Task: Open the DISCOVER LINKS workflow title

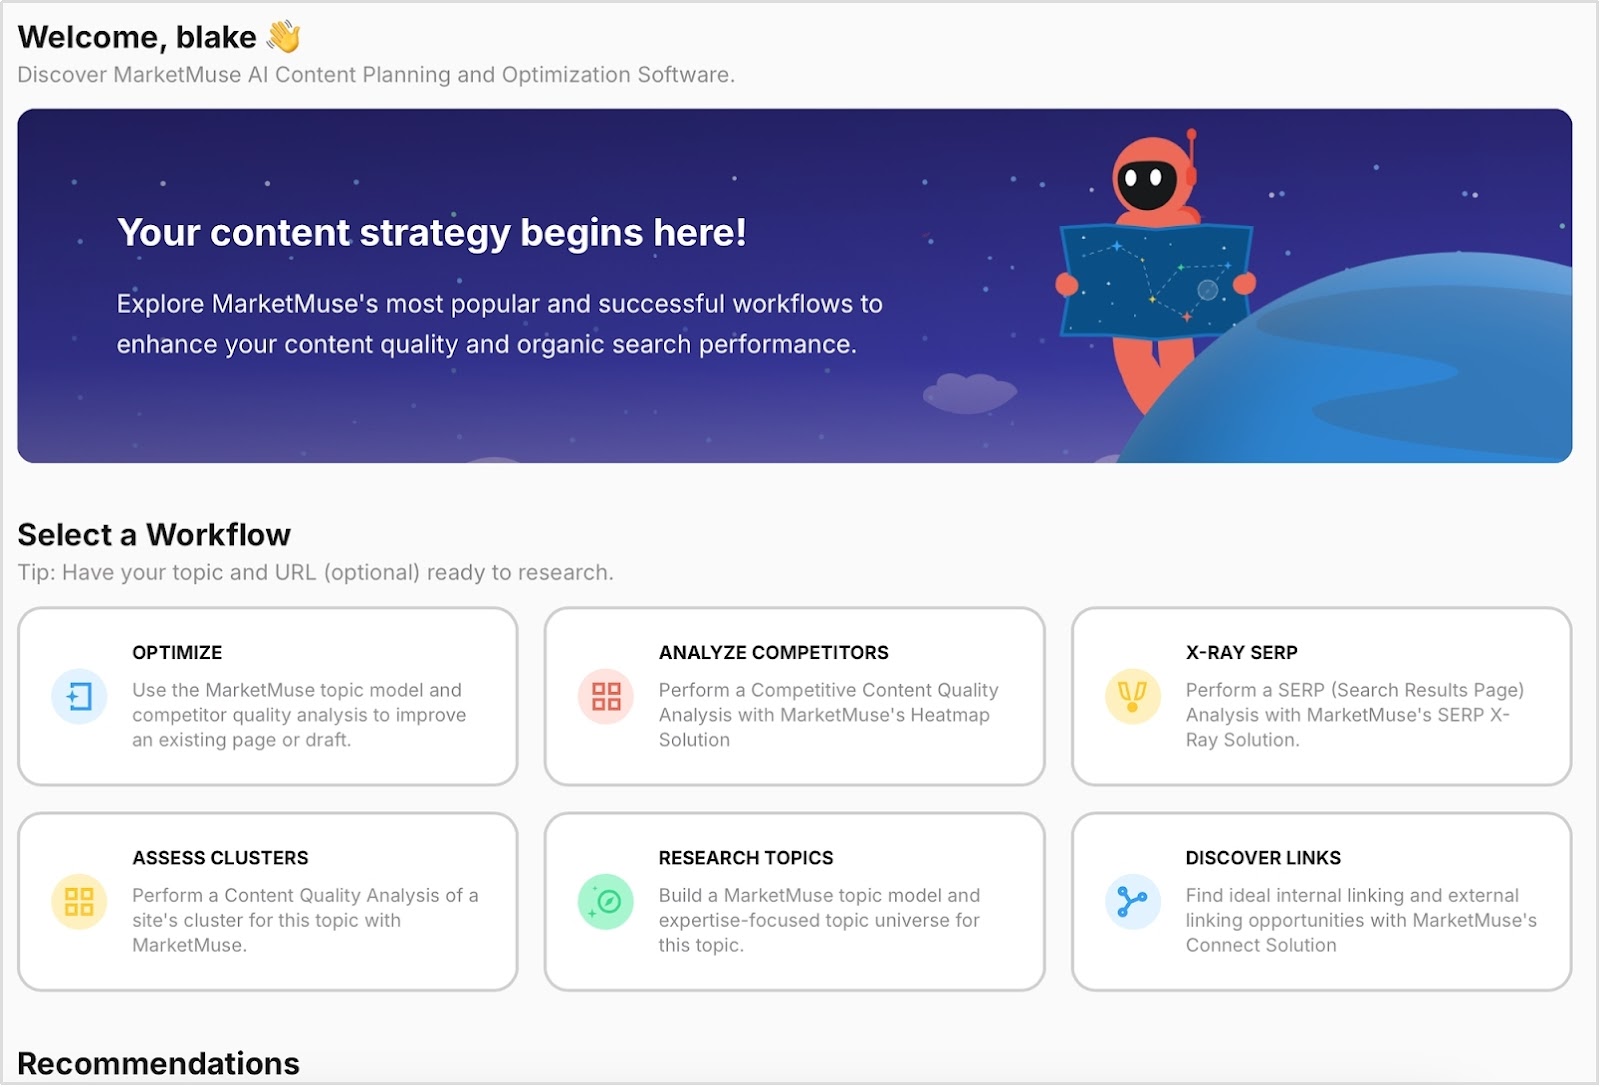Action: pos(1263,858)
